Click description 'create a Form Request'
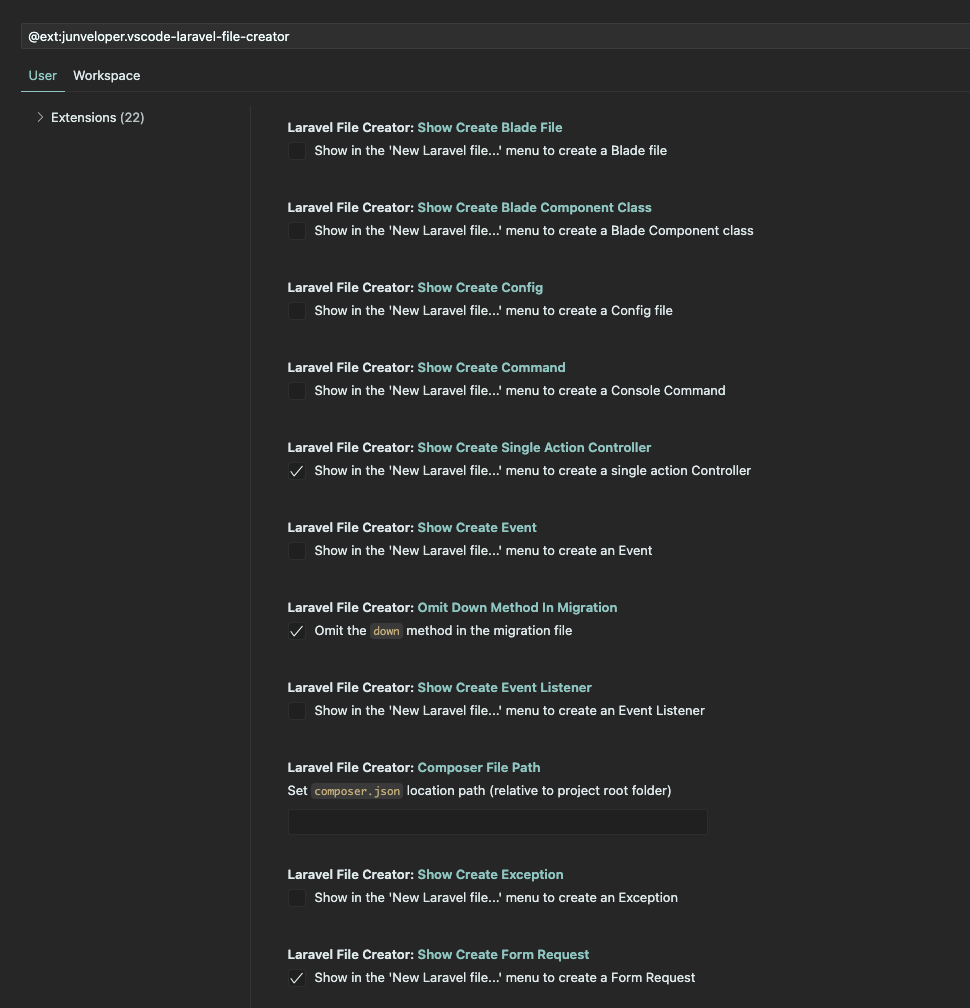The image size is (970, 1008). click(627, 978)
